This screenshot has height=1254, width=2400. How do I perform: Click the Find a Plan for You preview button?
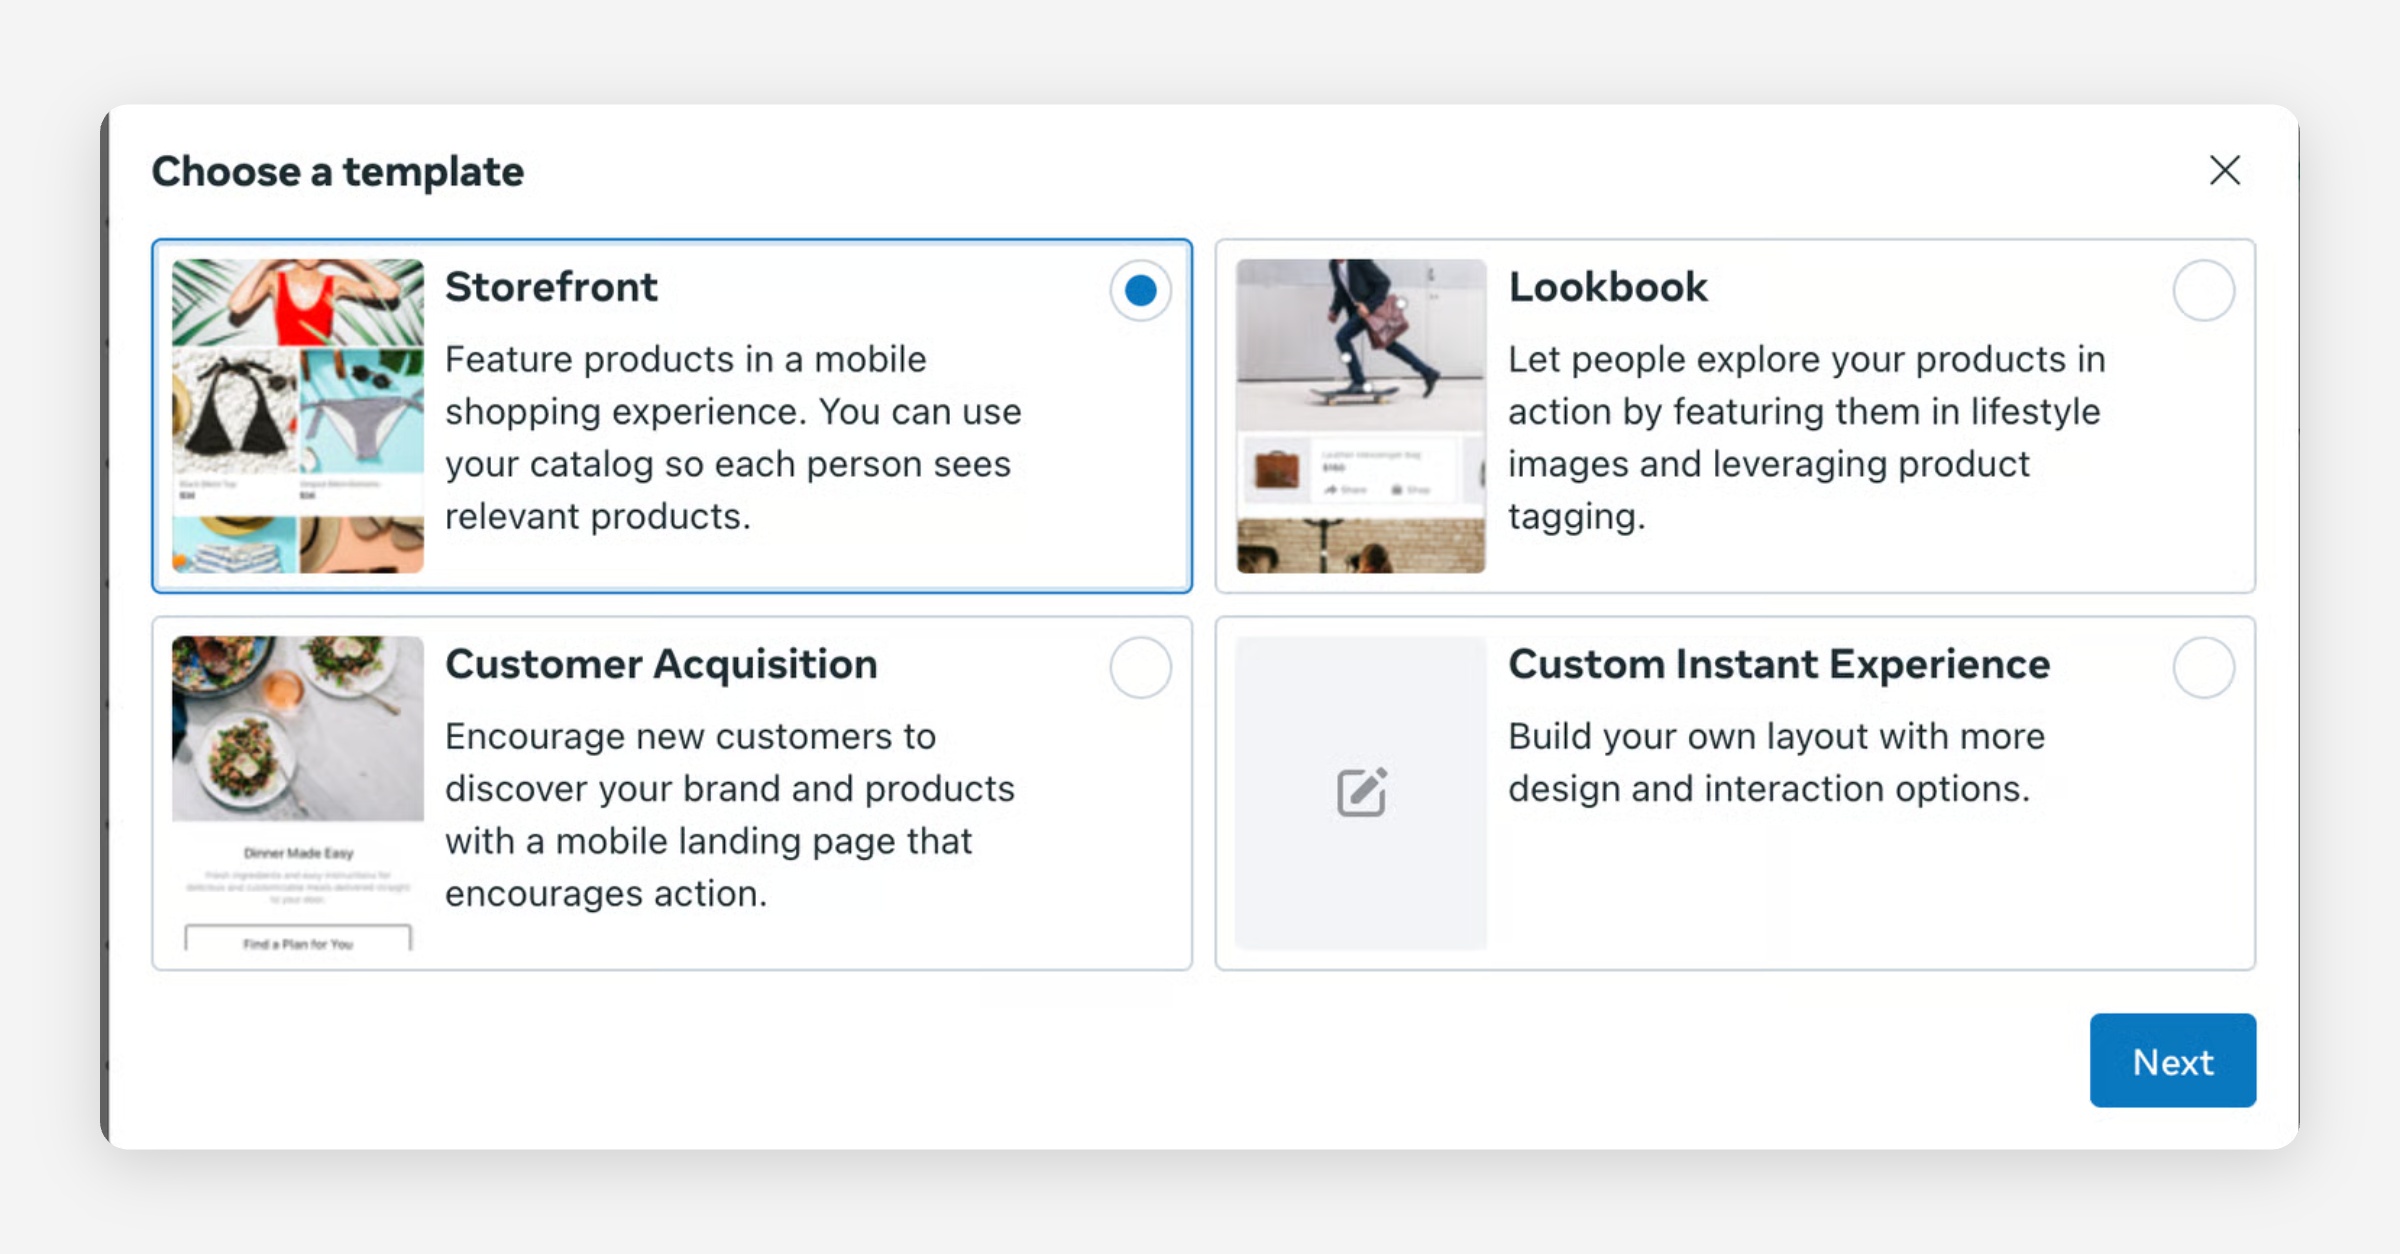(298, 942)
